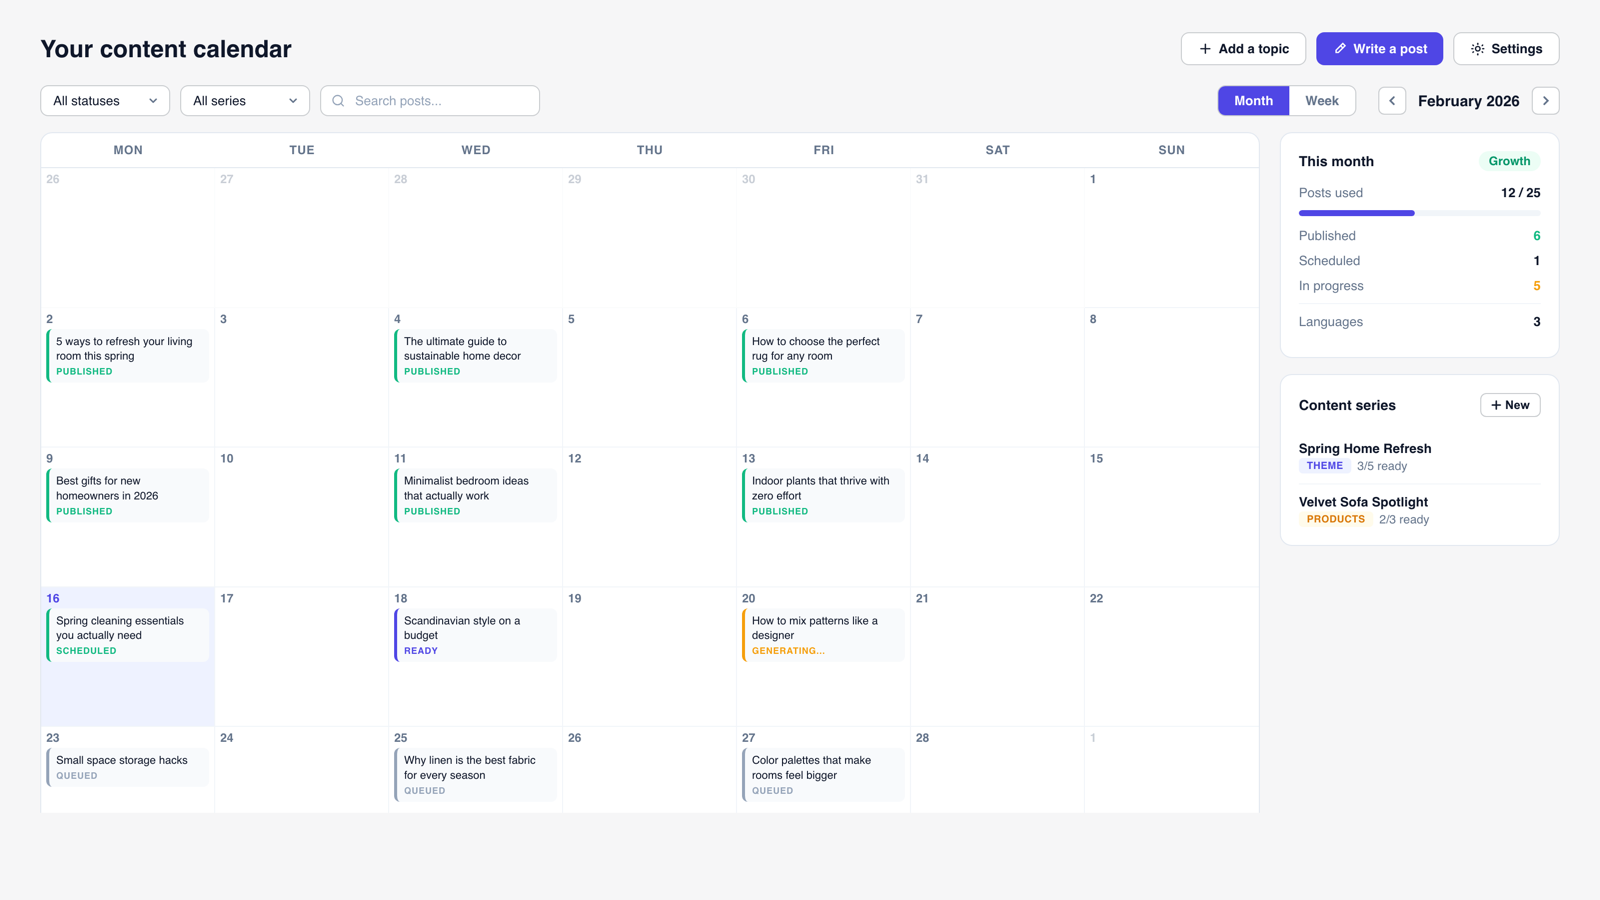The image size is (1600, 900).
Task: Go to previous month with the left chevron
Action: [x=1392, y=100]
